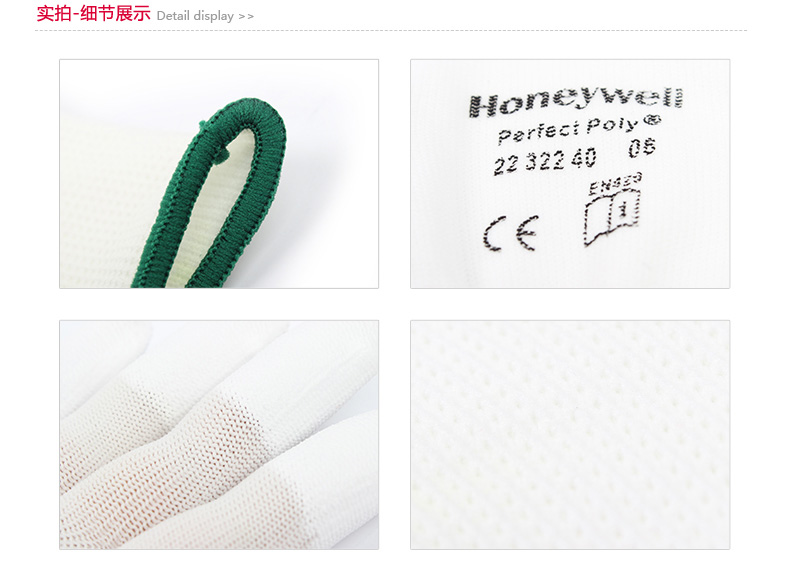Click the number 1 inside EN388 shield
This screenshot has height=579, width=790.
click(624, 208)
